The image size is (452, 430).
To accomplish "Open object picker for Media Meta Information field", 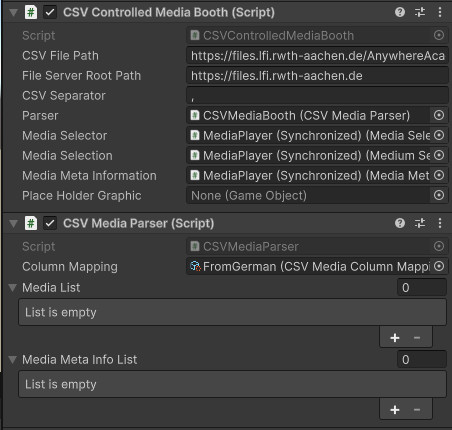I will 439,175.
